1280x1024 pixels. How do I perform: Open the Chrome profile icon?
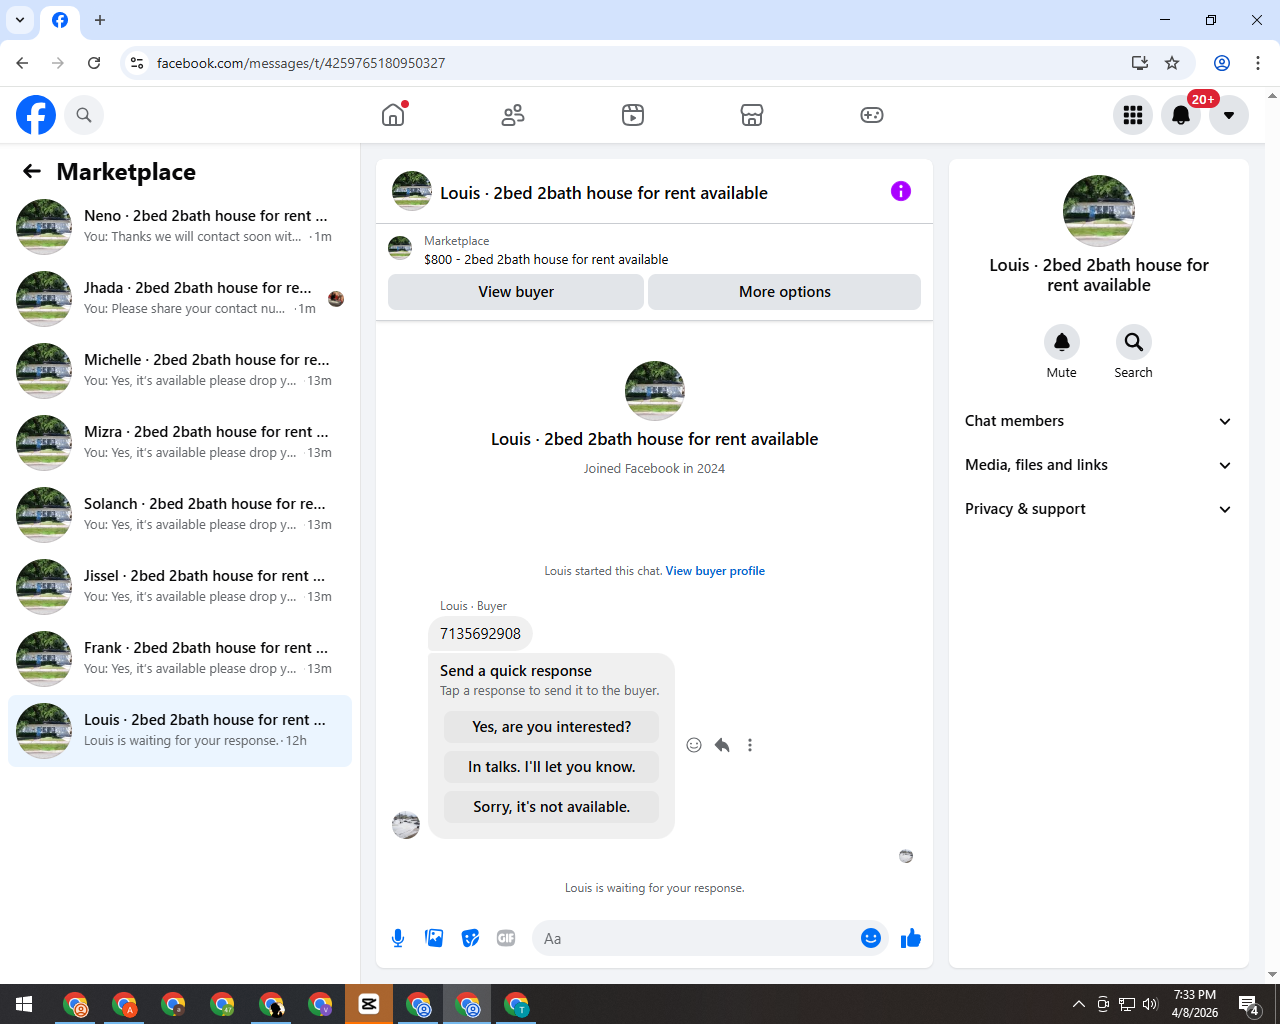[1222, 63]
